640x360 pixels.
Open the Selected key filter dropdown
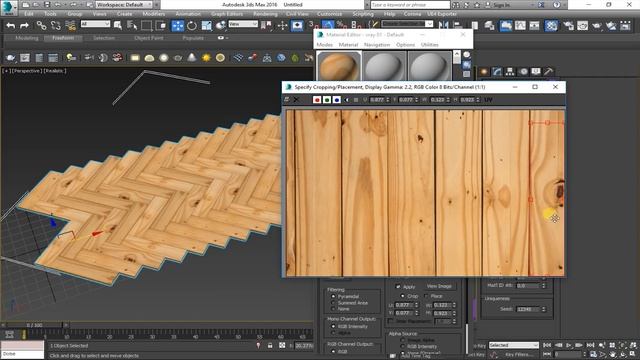coord(513,345)
